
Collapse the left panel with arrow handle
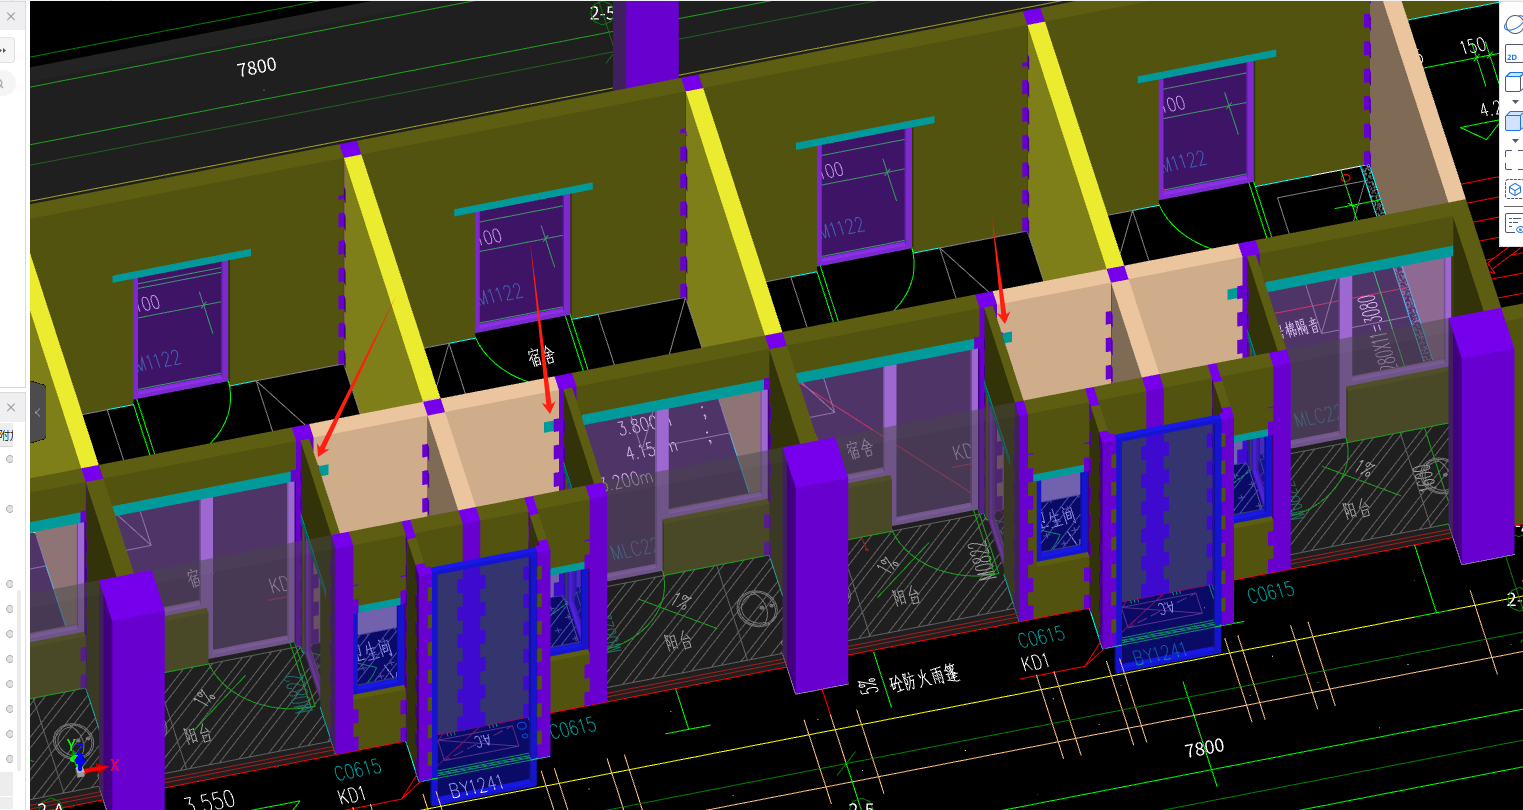[x=37, y=412]
